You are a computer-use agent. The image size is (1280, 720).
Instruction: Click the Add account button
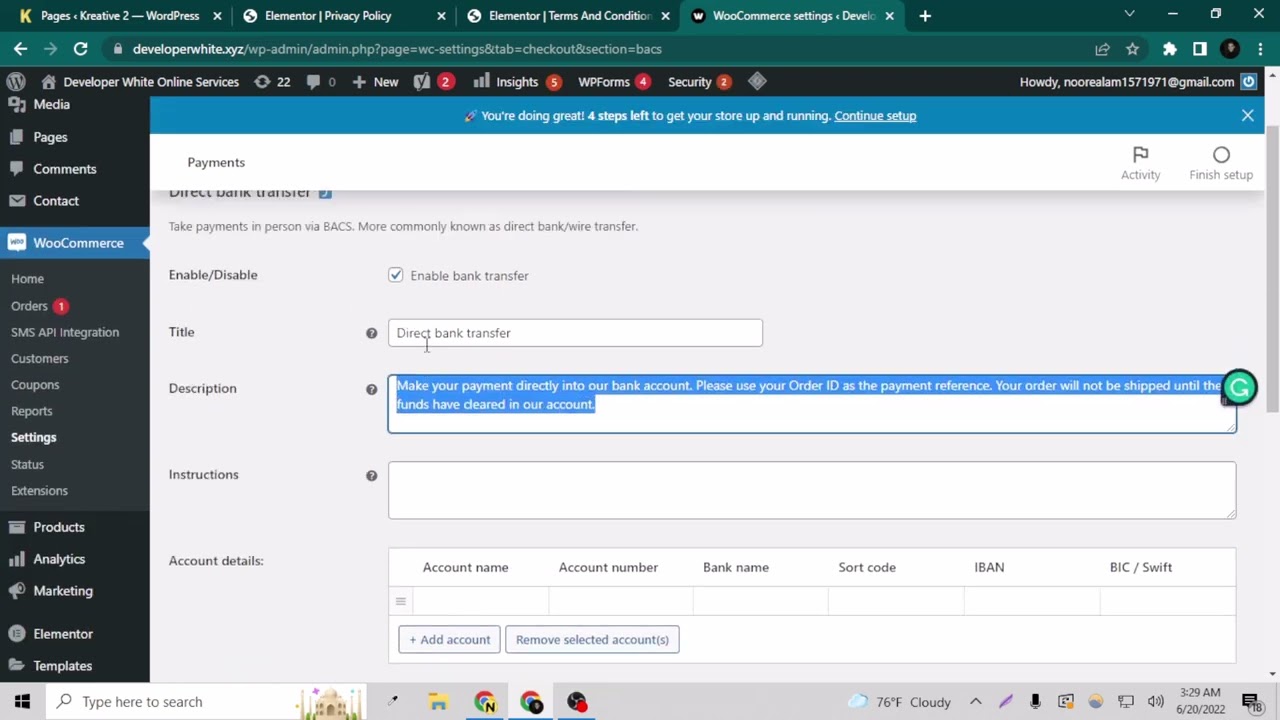click(x=450, y=640)
